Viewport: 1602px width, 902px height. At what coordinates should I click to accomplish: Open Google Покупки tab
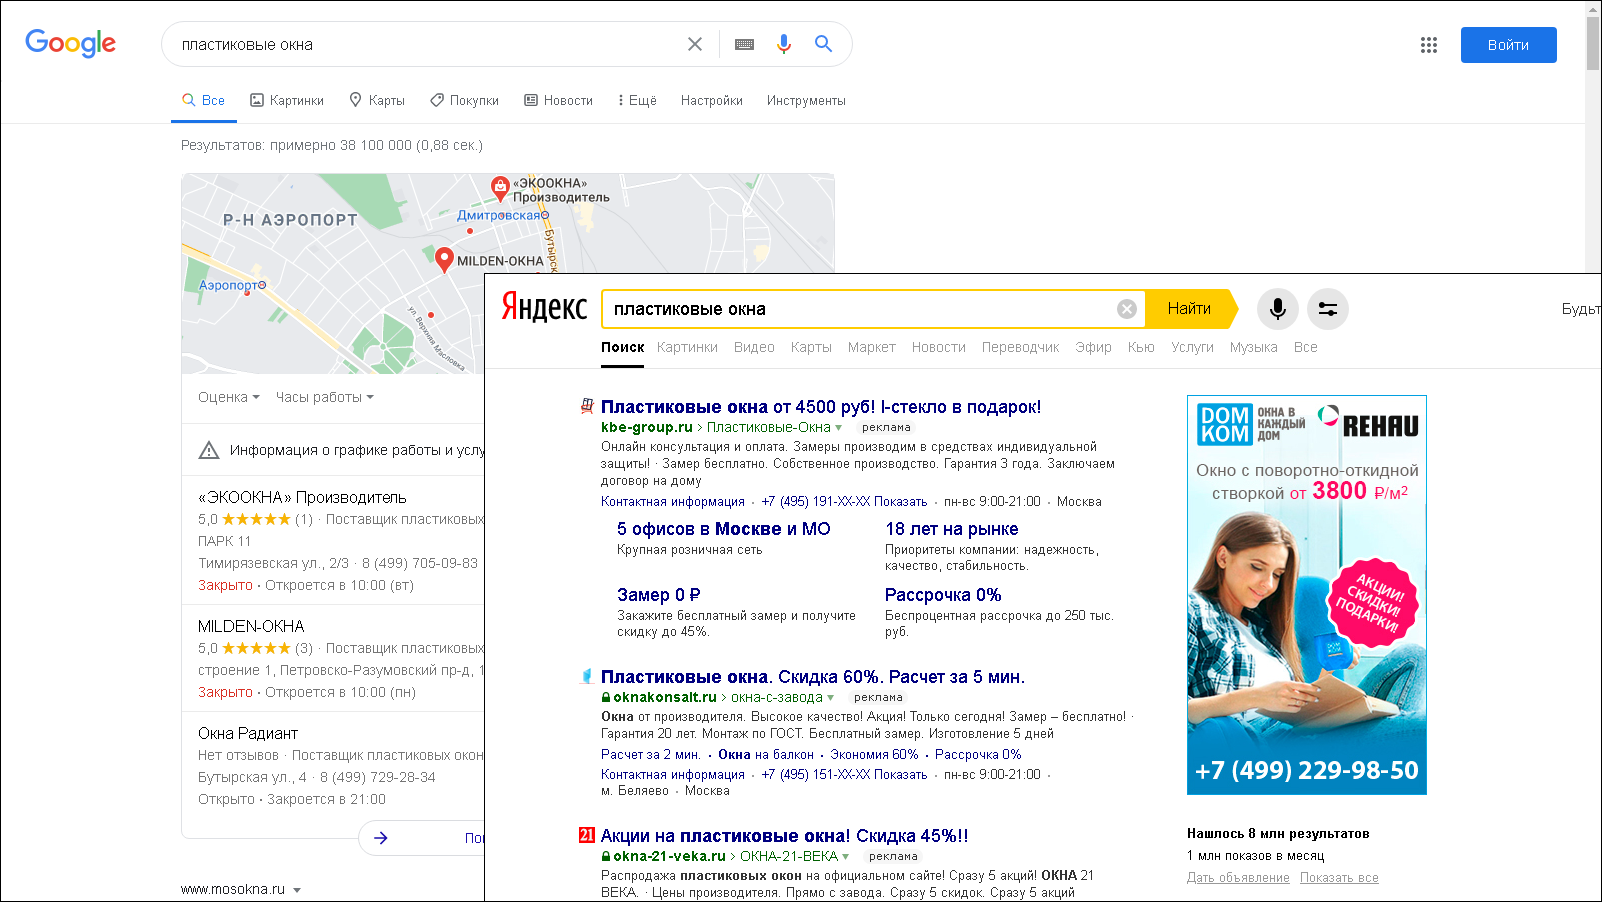(464, 100)
